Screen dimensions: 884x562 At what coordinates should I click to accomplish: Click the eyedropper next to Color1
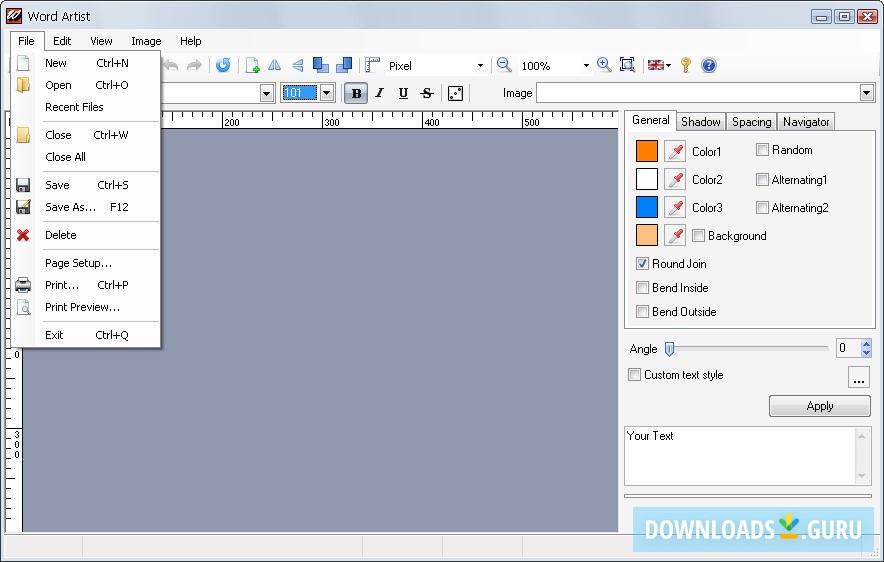click(675, 151)
